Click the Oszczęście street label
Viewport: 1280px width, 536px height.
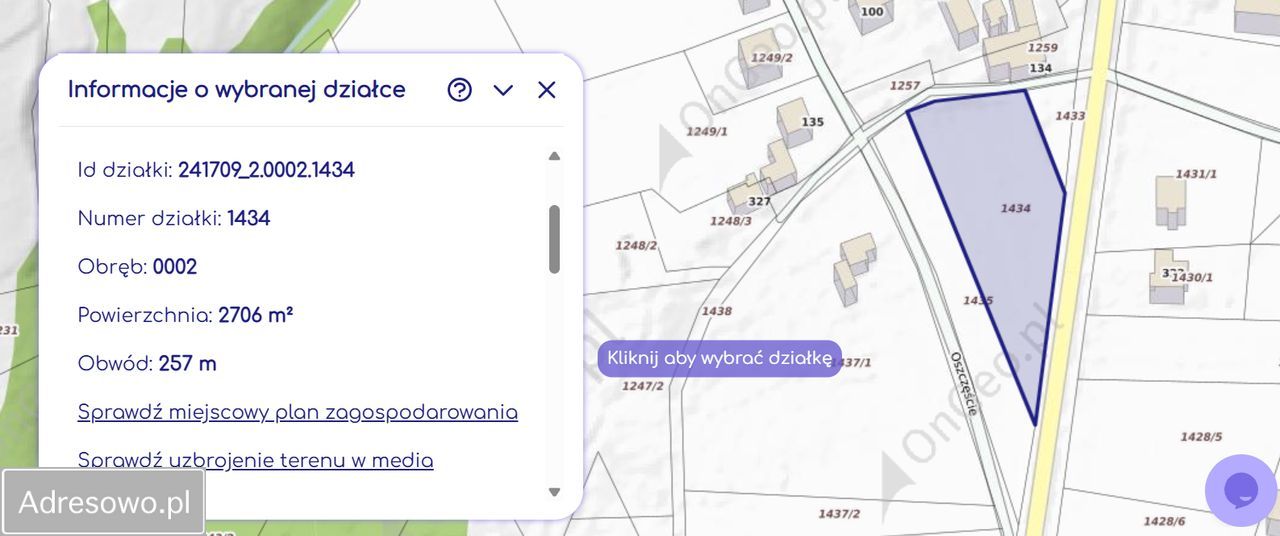pos(963,383)
